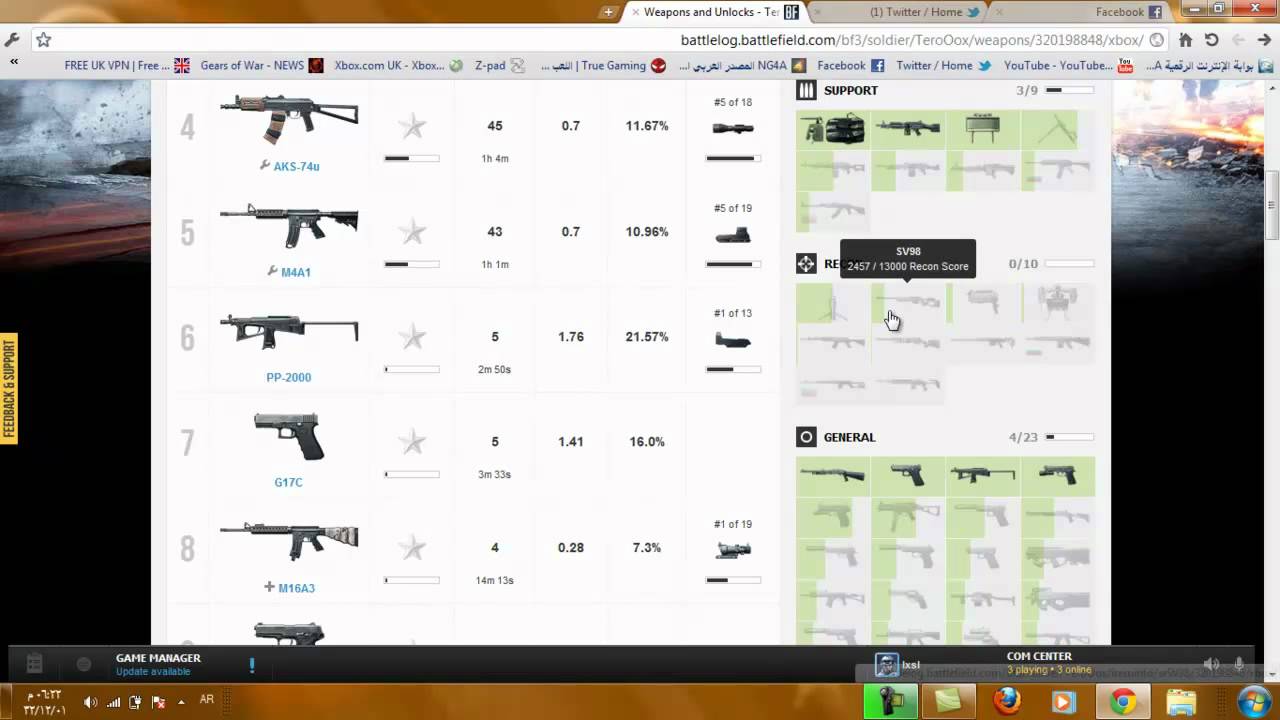Select the shotgun unlock under General
The height and width of the screenshot is (720, 1280).
click(833, 476)
